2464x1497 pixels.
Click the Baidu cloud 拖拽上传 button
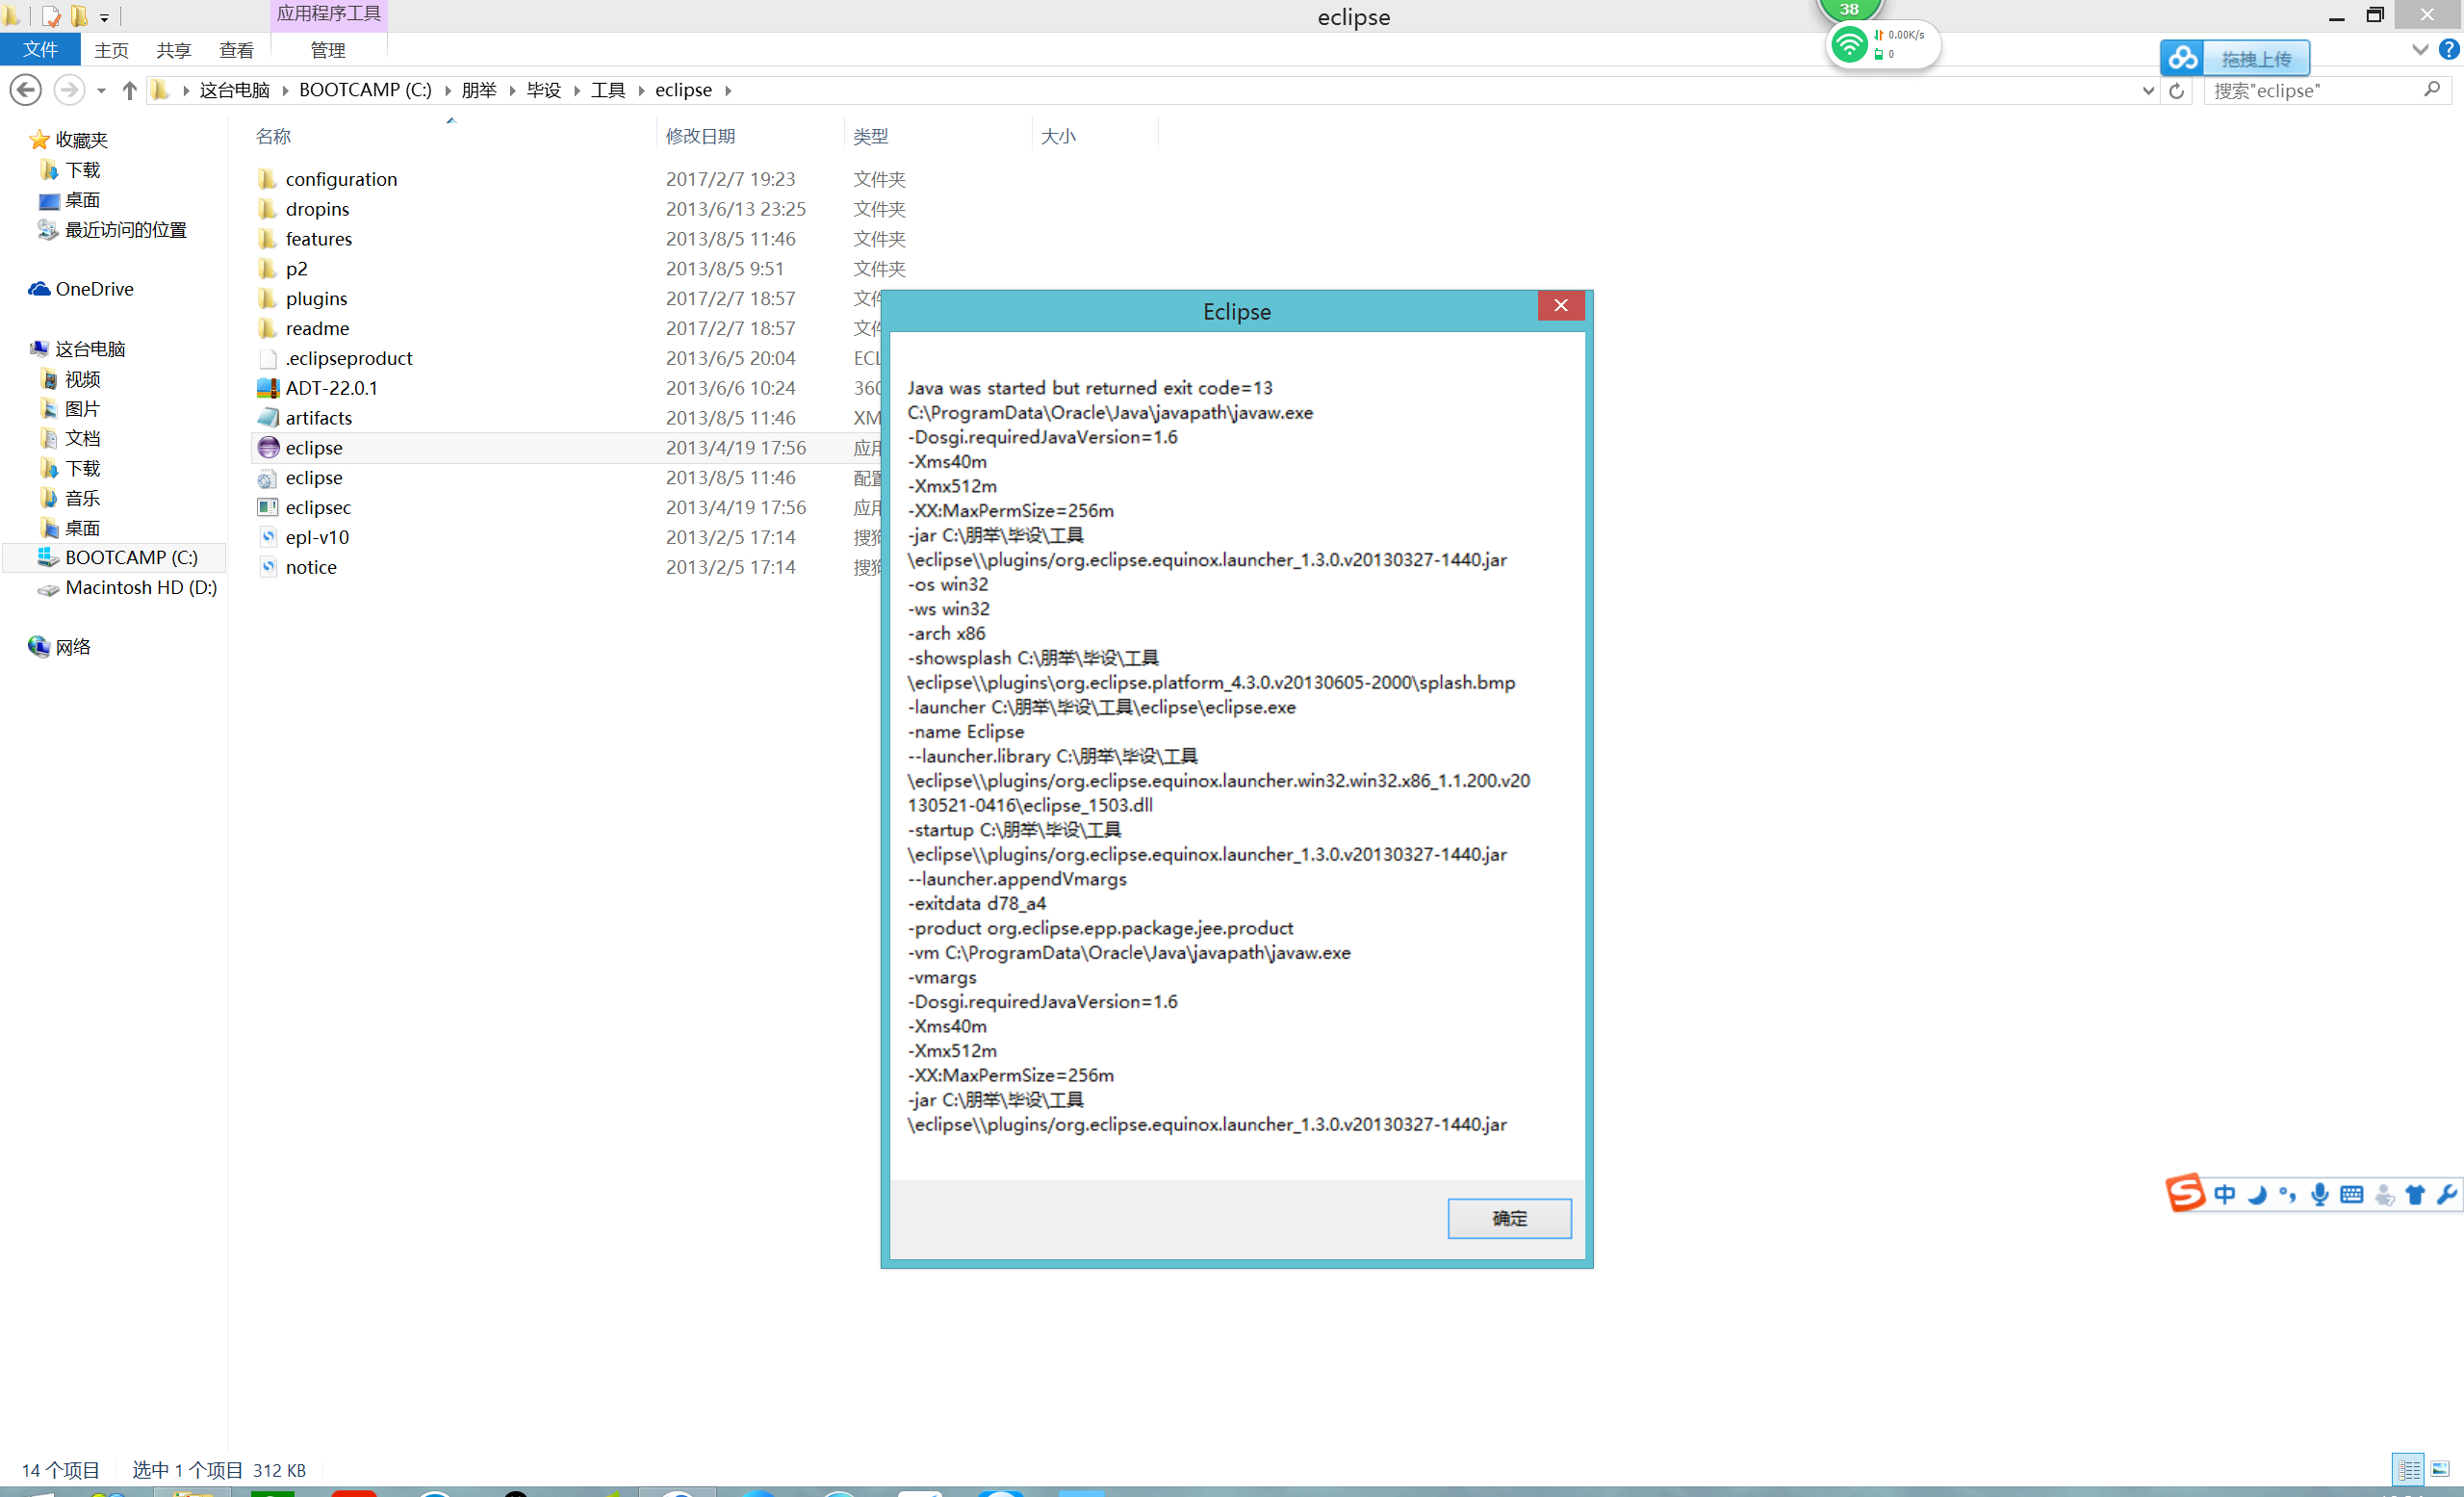click(2255, 59)
